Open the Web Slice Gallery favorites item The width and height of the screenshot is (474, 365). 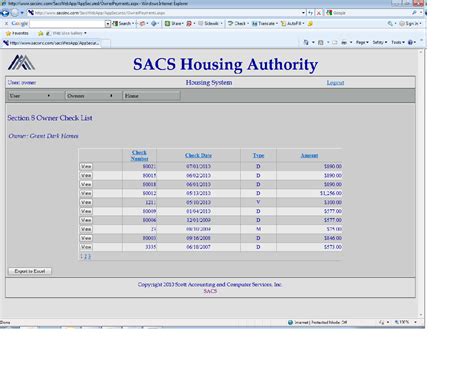coord(66,33)
